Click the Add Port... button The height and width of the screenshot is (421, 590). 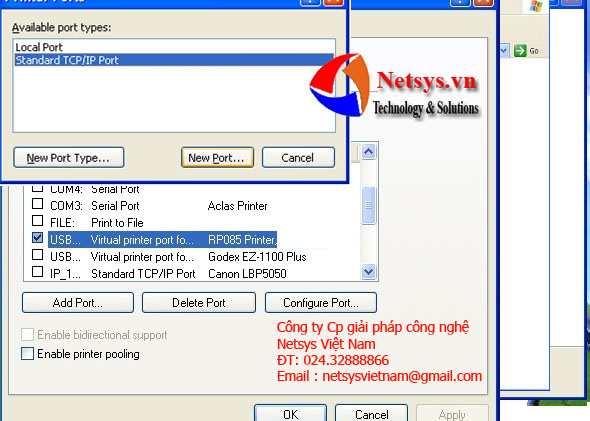[78, 302]
